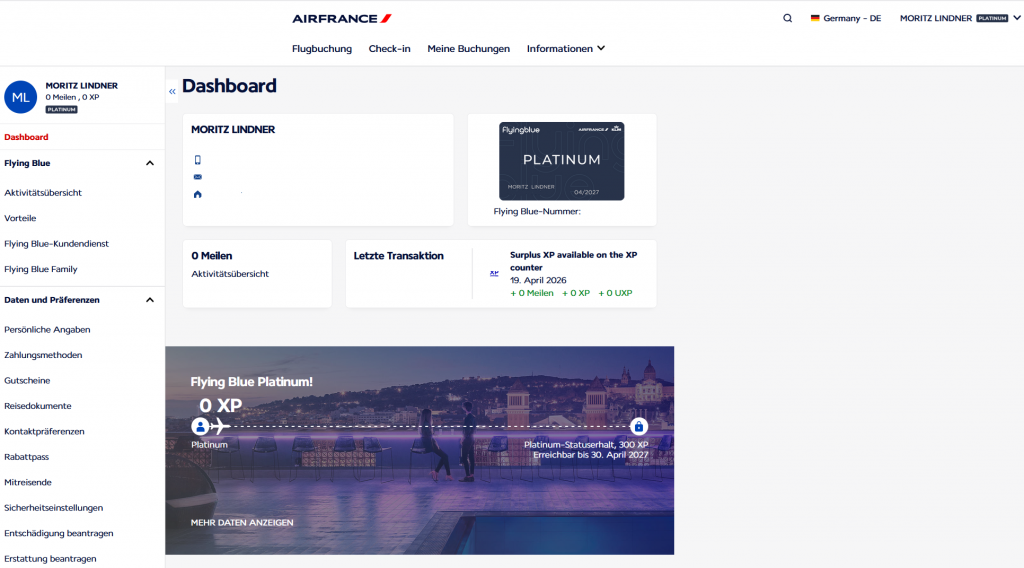The width and height of the screenshot is (1024, 568).
Task: Open the Germany - DE language selector
Action: [846, 18]
